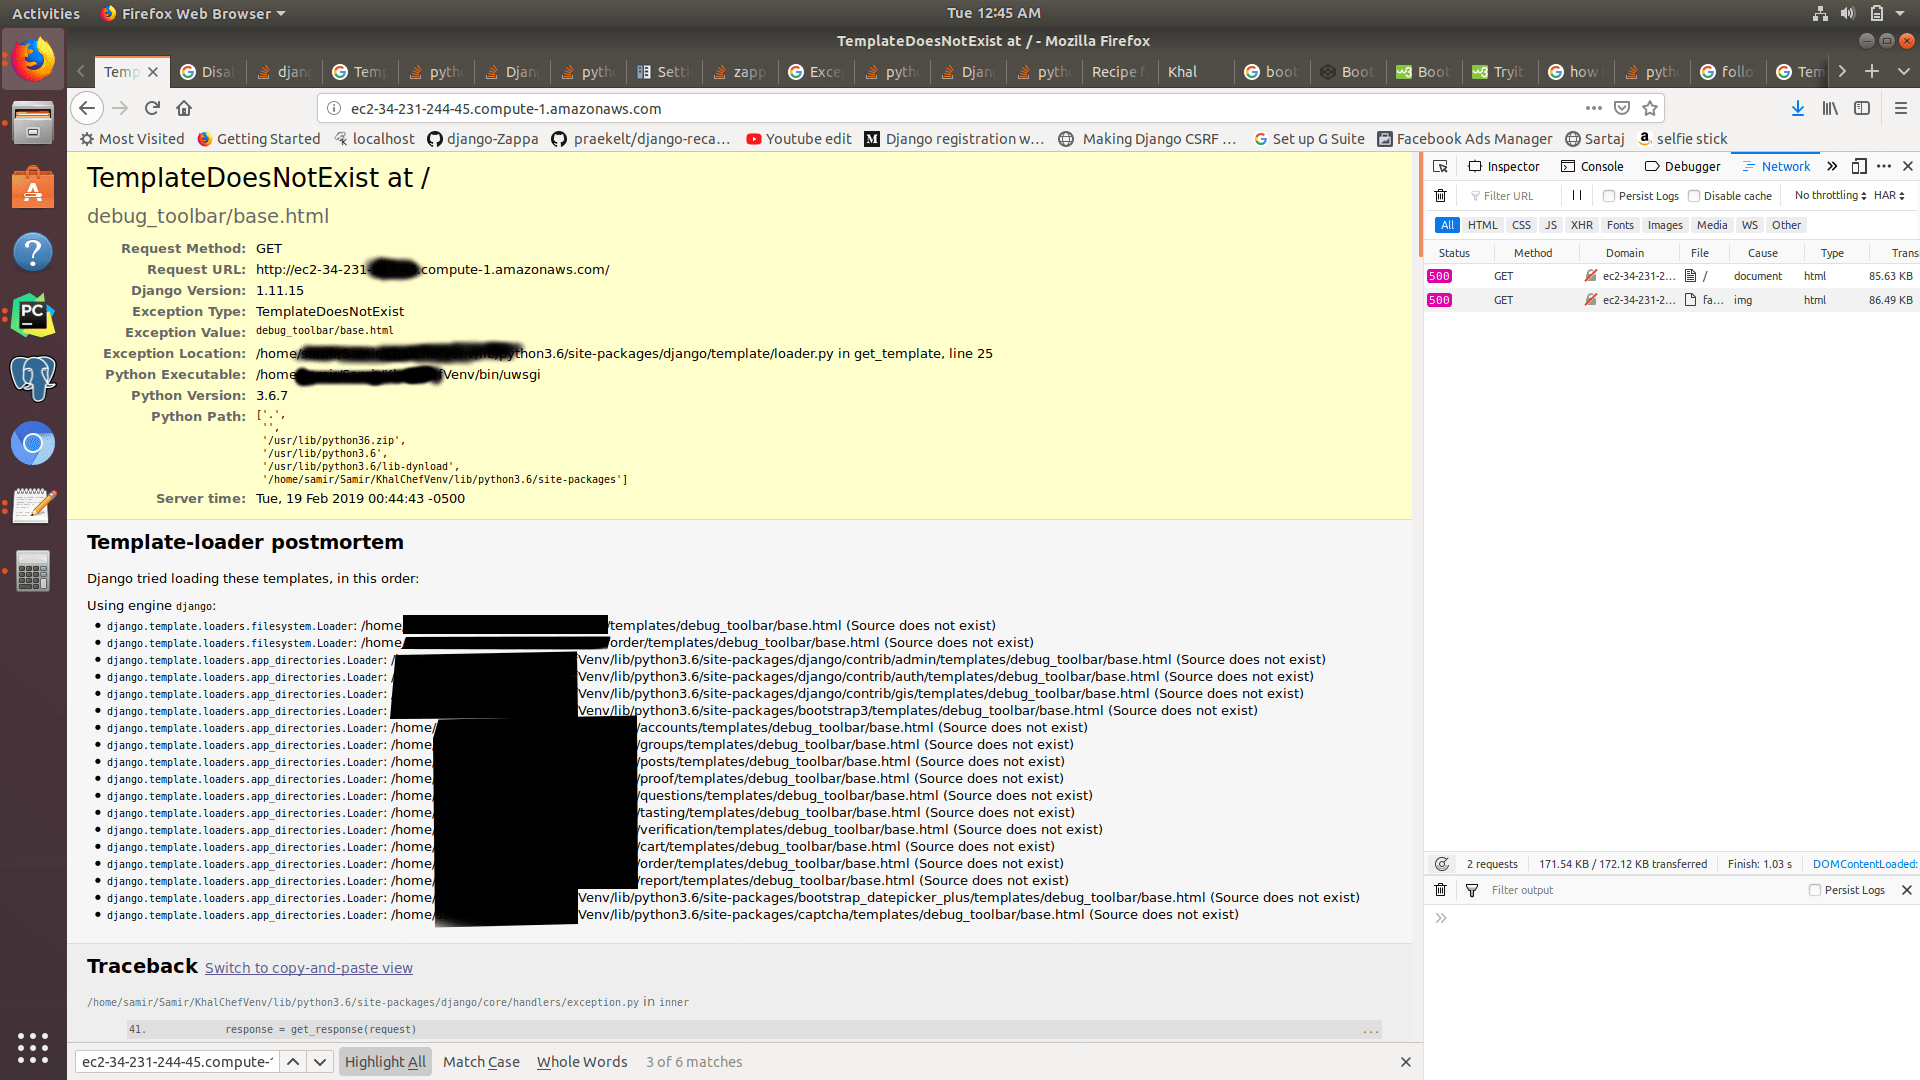Open the responsive design mode icon
The height and width of the screenshot is (1080, 1920).
tap(1861, 166)
